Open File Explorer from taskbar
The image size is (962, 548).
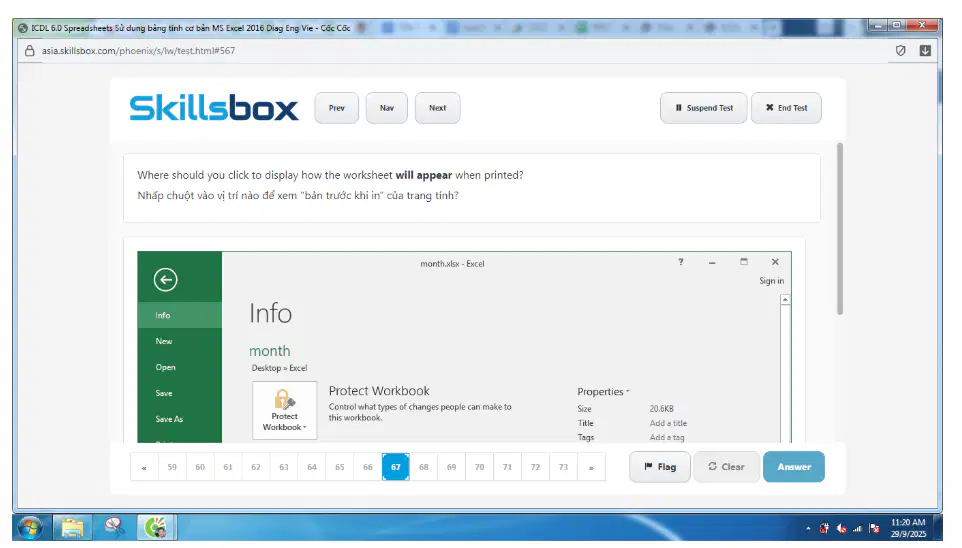[72, 527]
